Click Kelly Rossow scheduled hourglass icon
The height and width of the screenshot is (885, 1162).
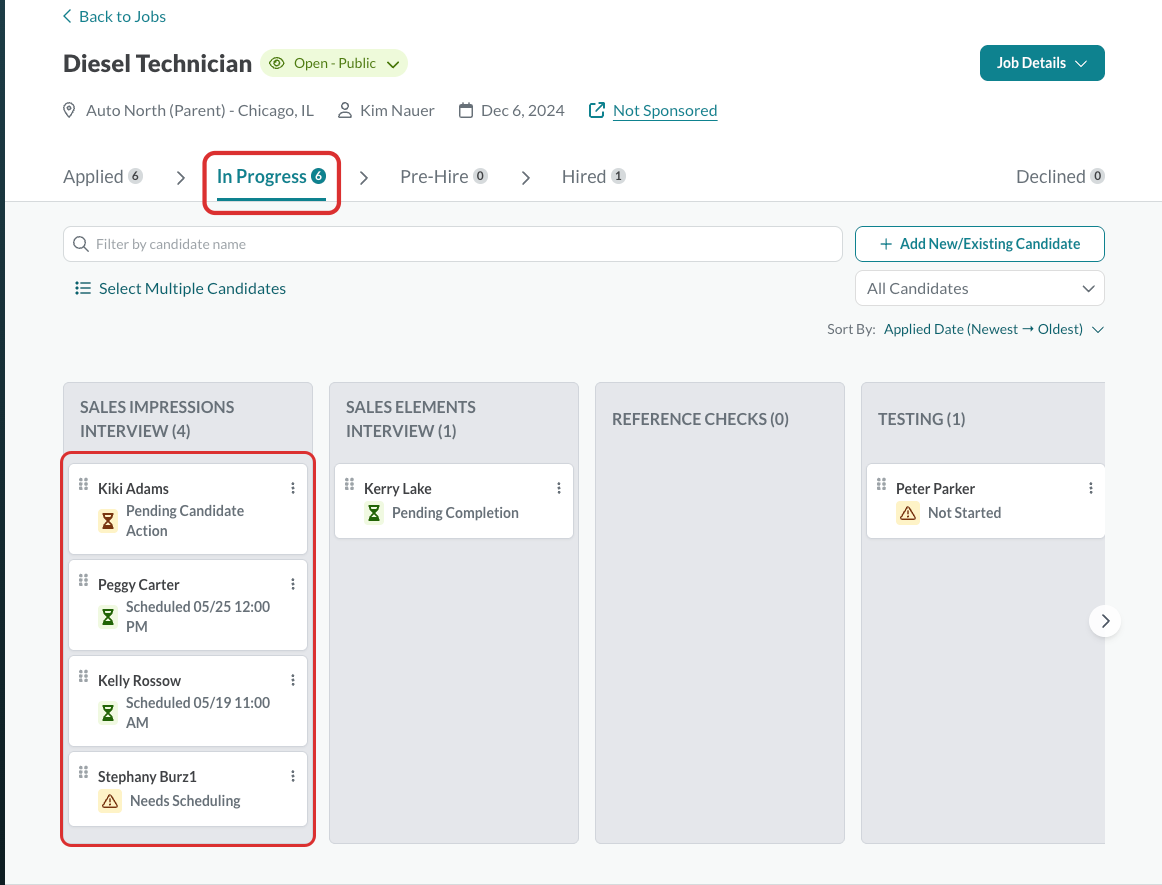pyautogui.click(x=108, y=713)
